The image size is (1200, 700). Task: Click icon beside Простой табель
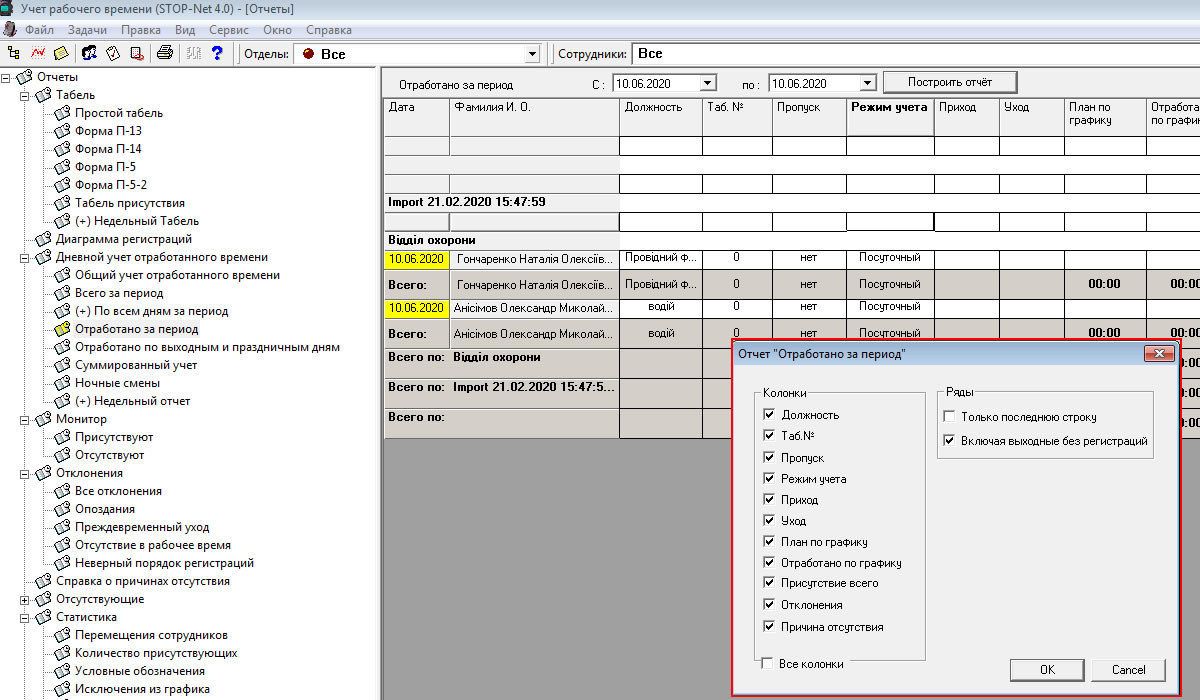click(x=63, y=113)
